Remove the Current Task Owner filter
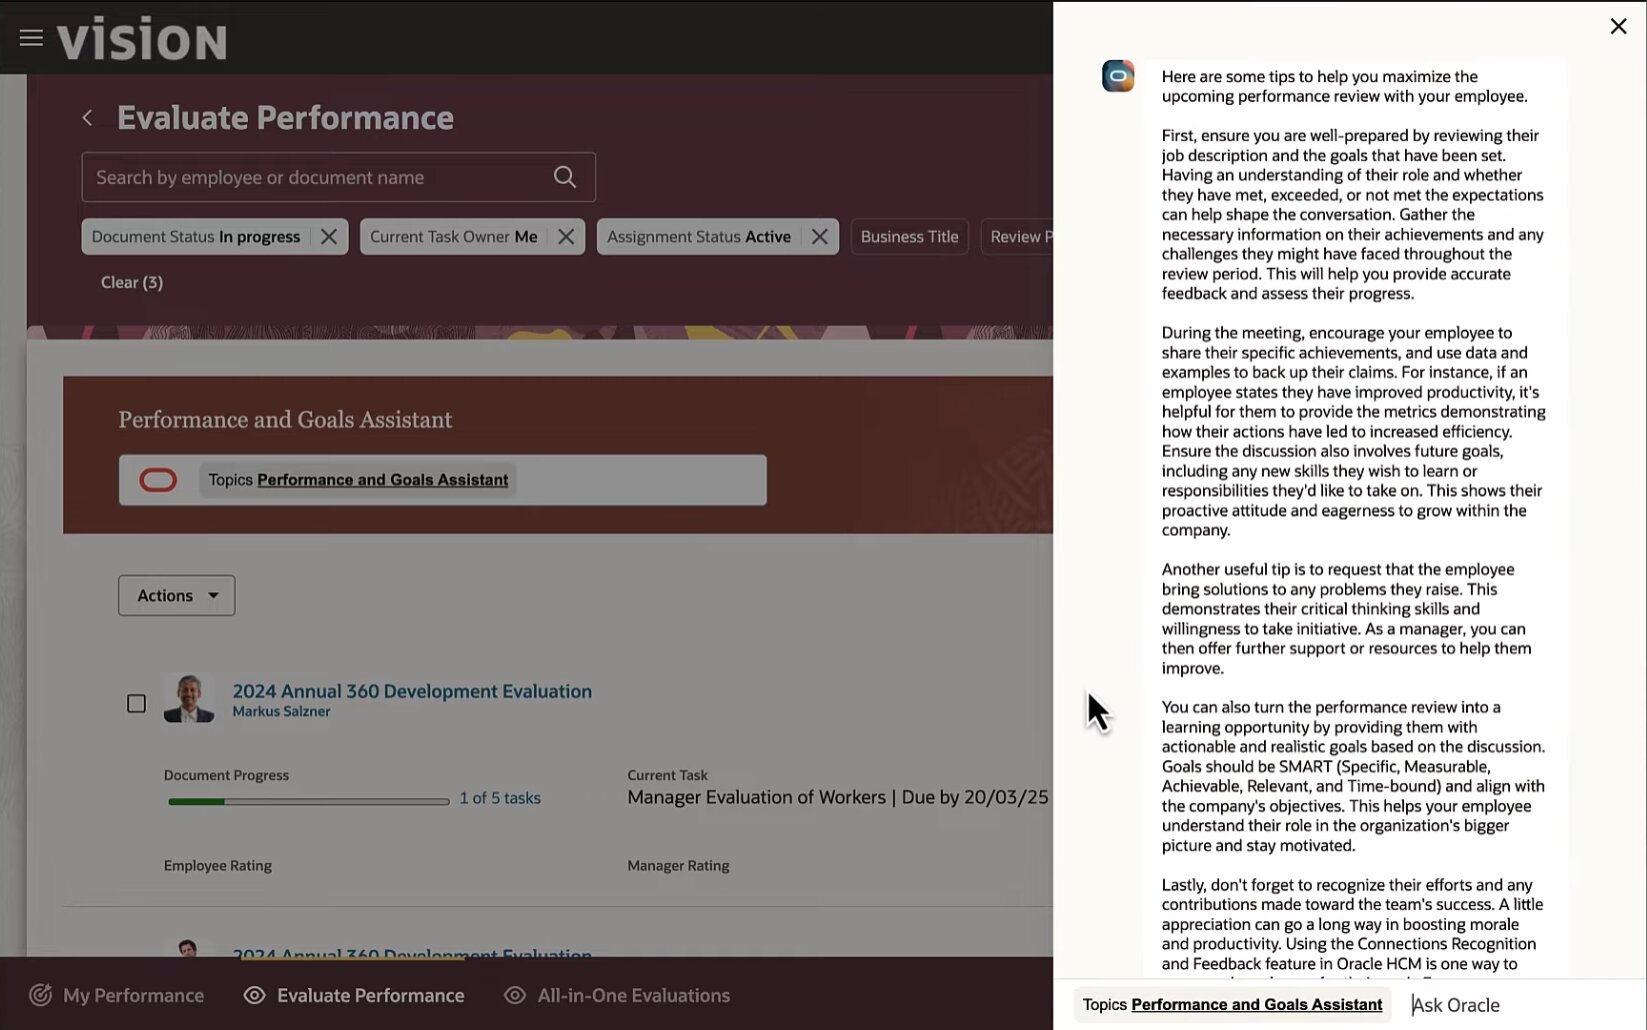This screenshot has height=1030, width=1647. click(566, 237)
